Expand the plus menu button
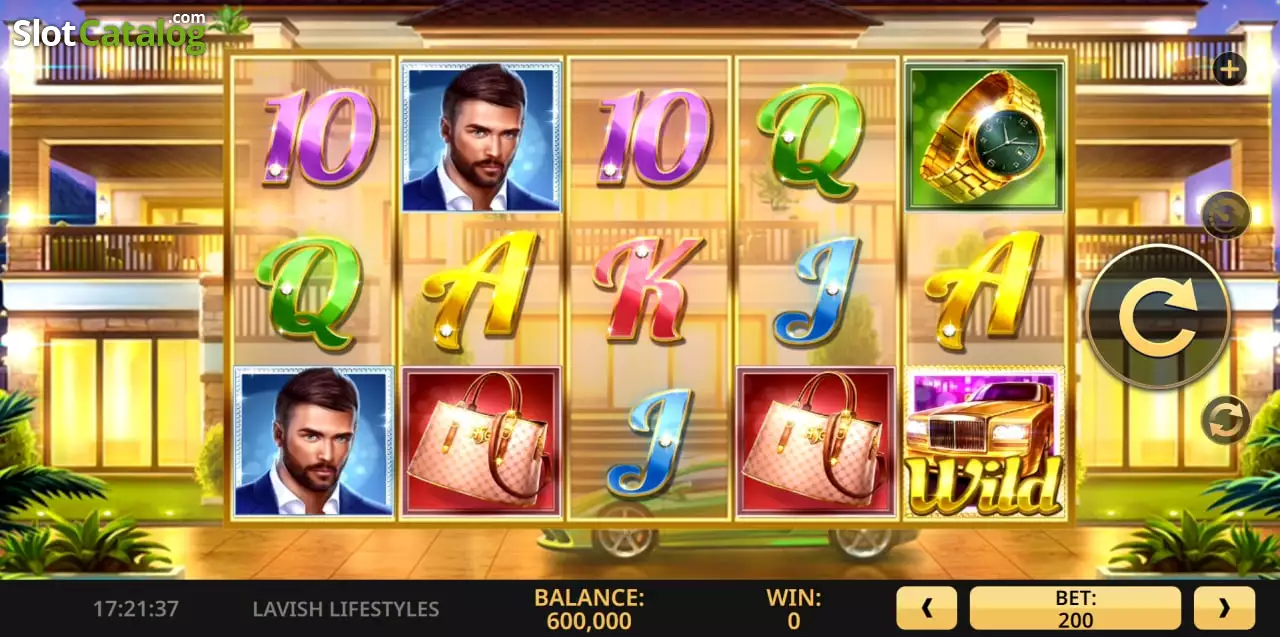The image size is (1280, 637). (x=1229, y=69)
